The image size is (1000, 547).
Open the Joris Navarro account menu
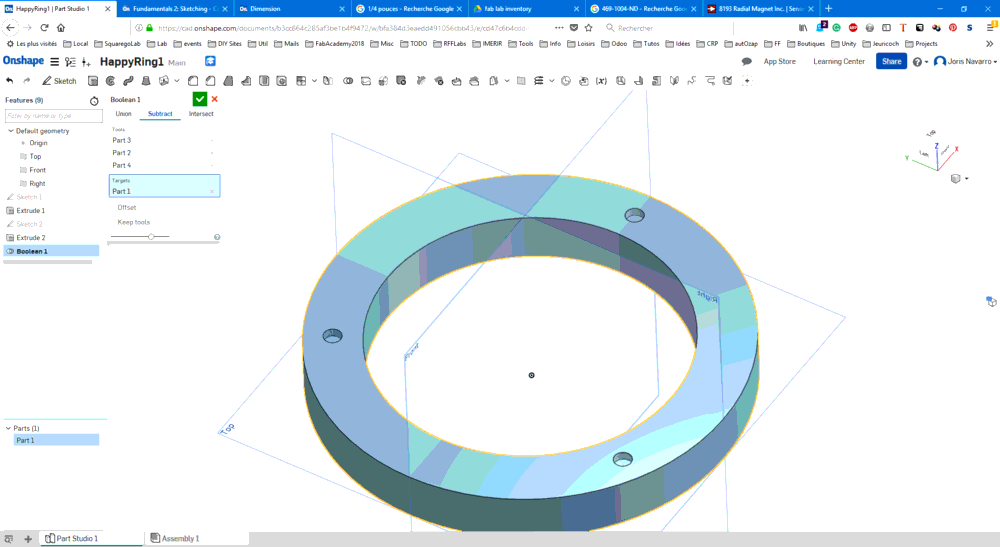coord(966,62)
